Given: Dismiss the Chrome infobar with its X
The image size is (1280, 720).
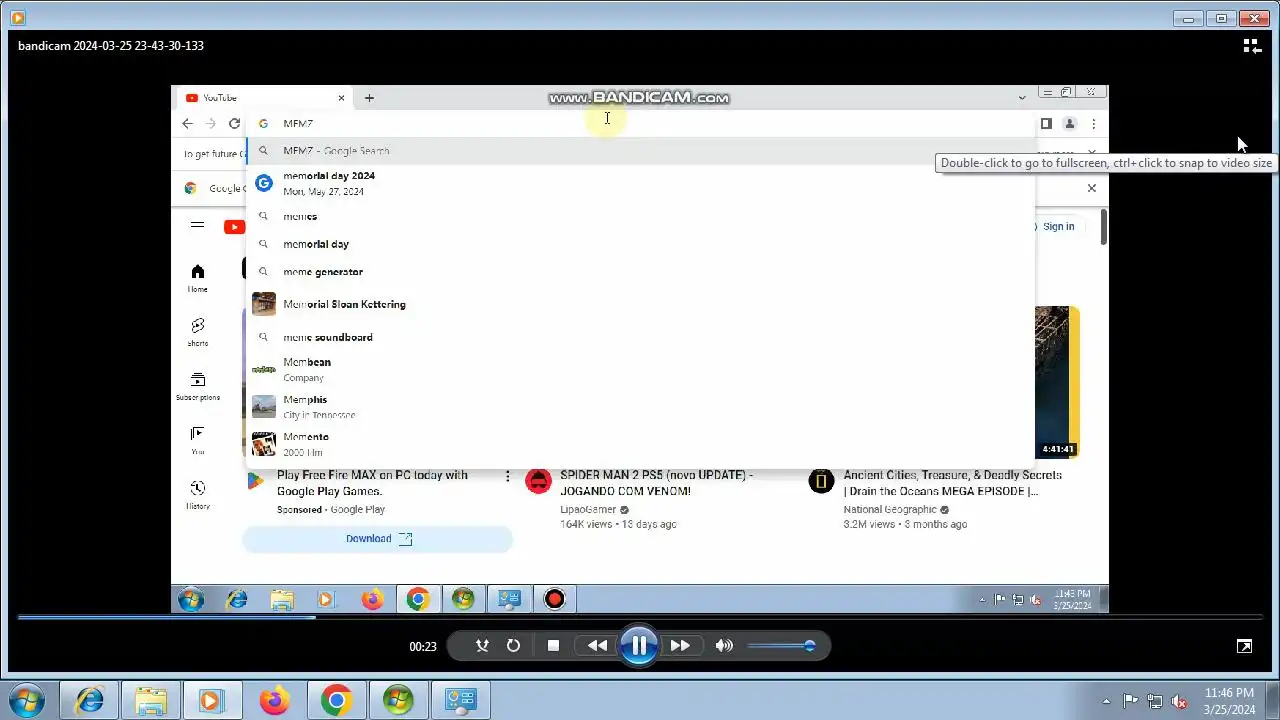Looking at the screenshot, I should point(1091,188).
